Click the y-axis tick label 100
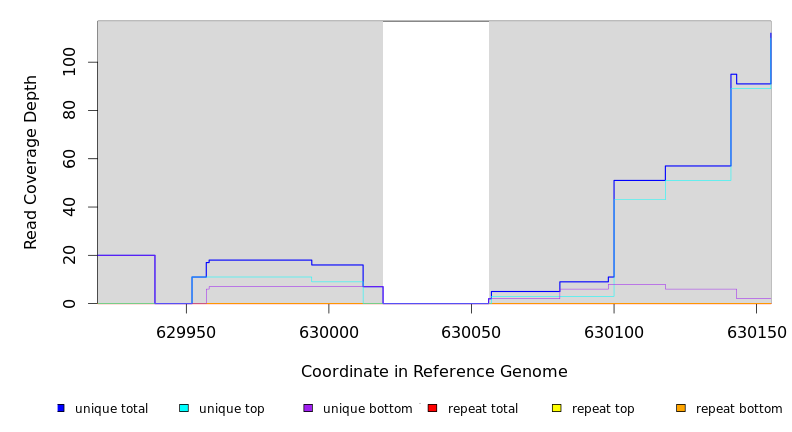The image size is (792, 432). point(69,62)
